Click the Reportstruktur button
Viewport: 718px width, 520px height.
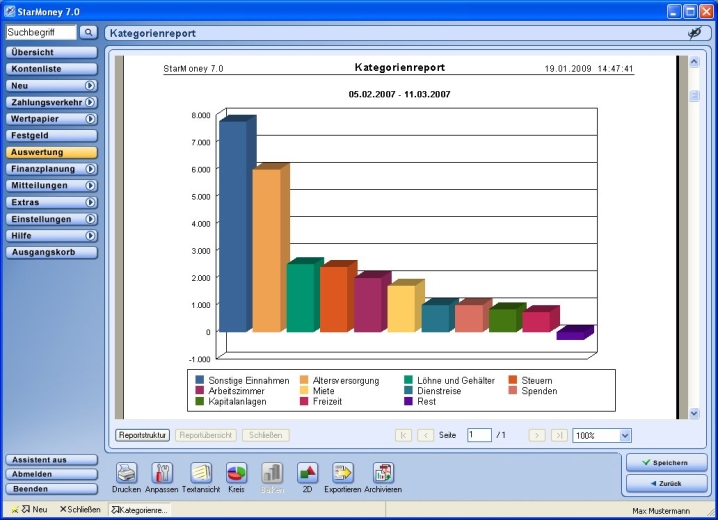[143, 436]
